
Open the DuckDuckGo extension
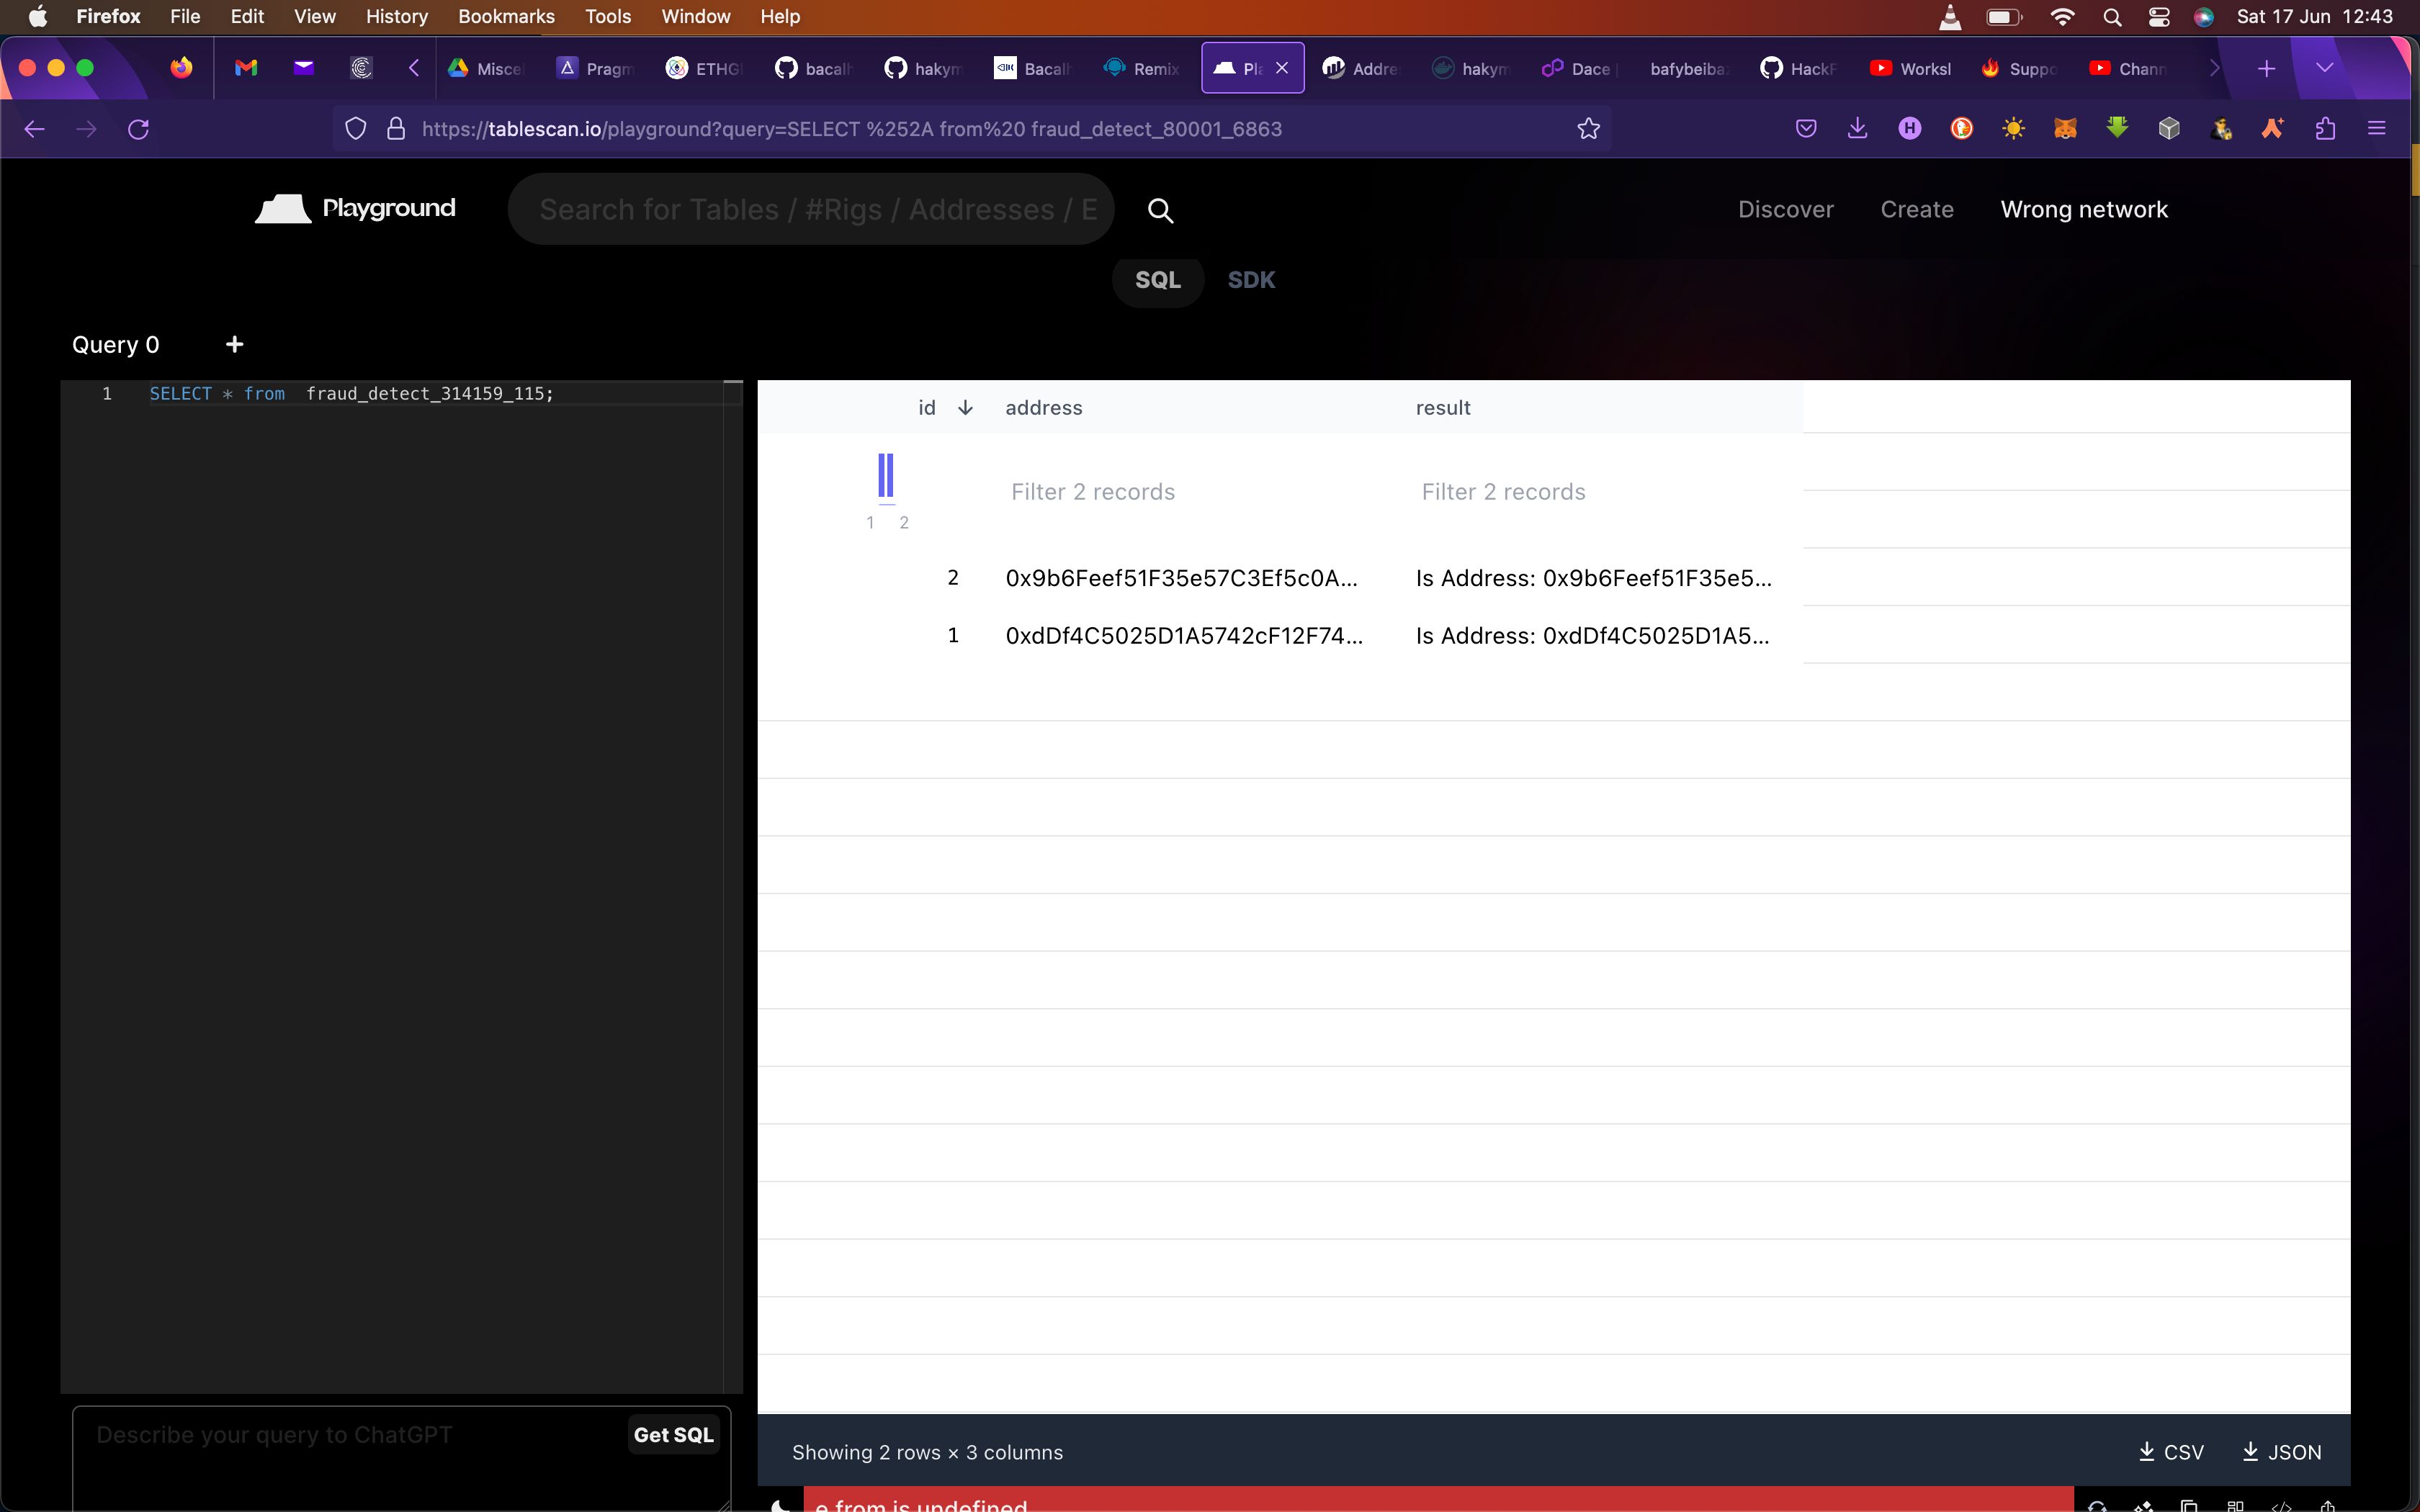point(1961,129)
